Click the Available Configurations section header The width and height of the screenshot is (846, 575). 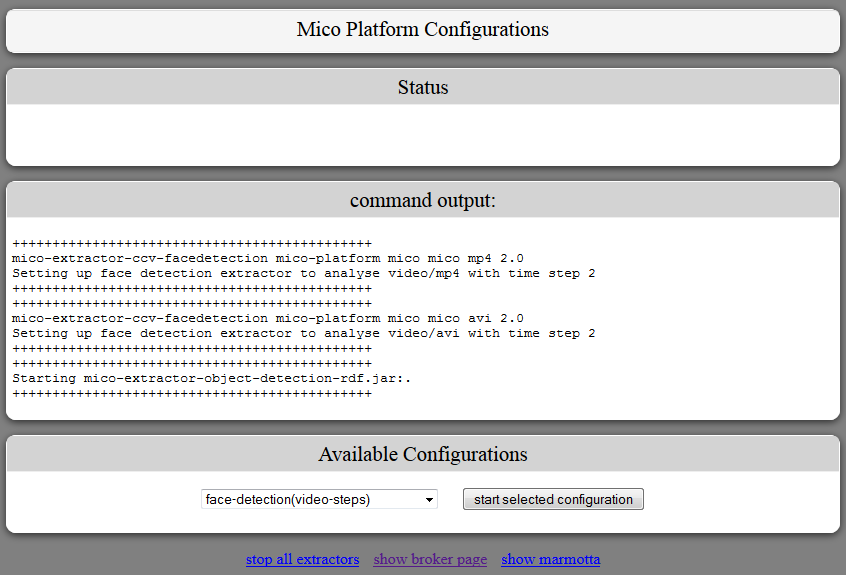[423, 454]
